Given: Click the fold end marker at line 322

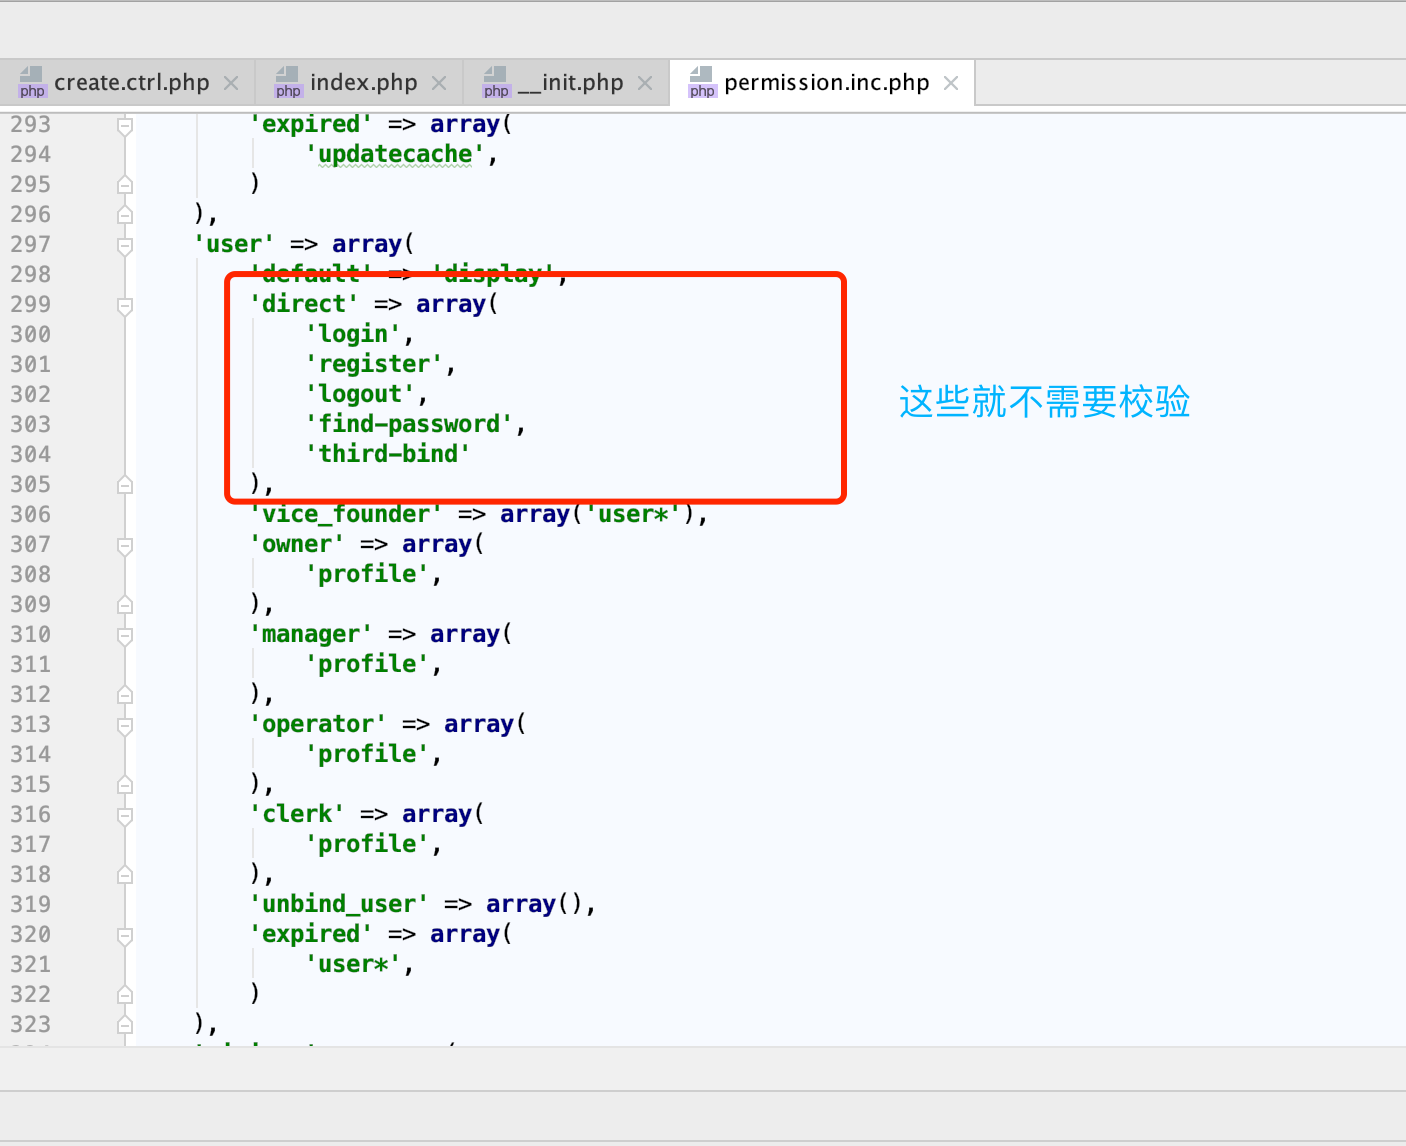Looking at the screenshot, I should 125,994.
